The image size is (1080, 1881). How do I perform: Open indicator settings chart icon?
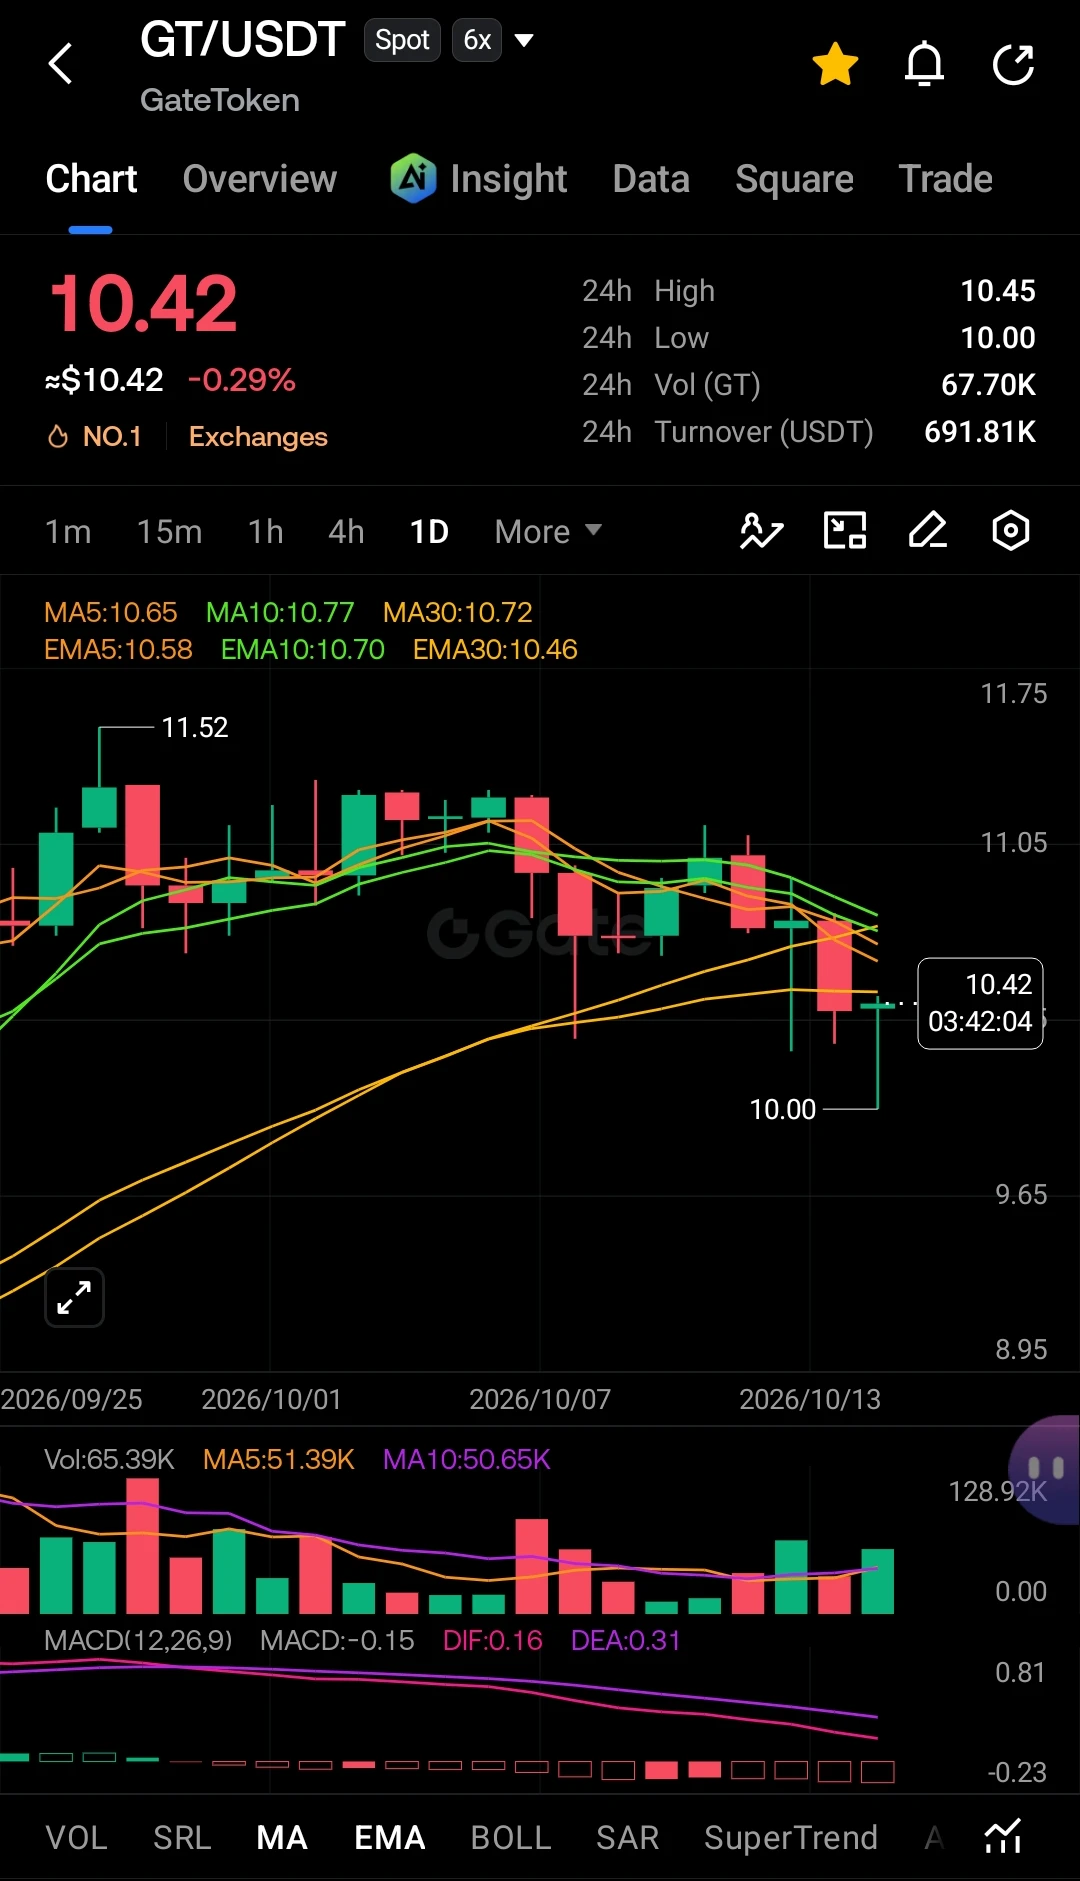point(1003,1837)
